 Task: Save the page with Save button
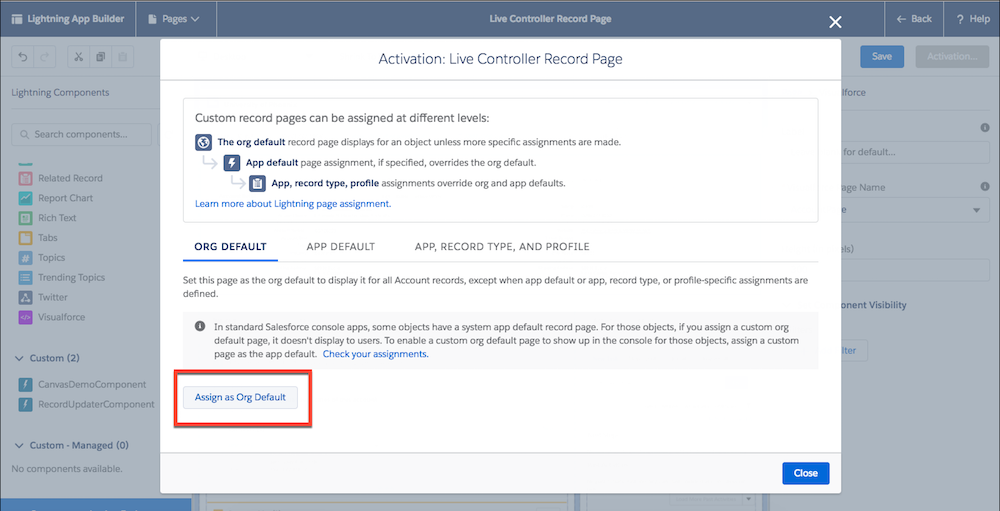[x=882, y=56]
